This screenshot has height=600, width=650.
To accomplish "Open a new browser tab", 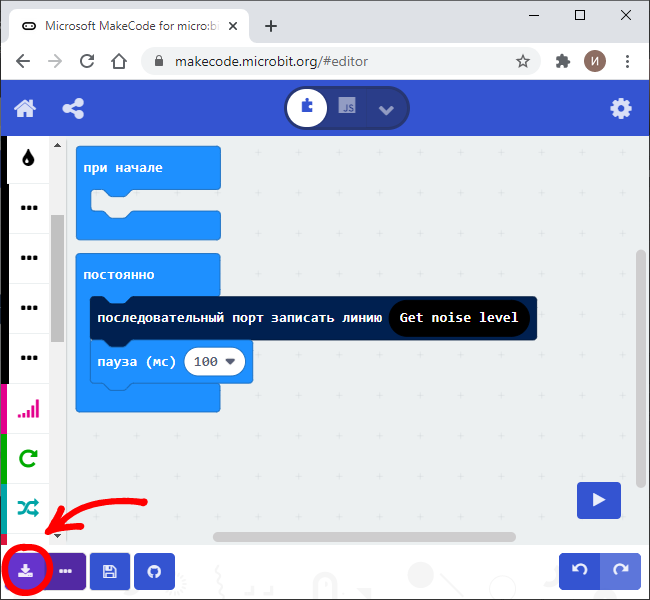I will click(271, 26).
